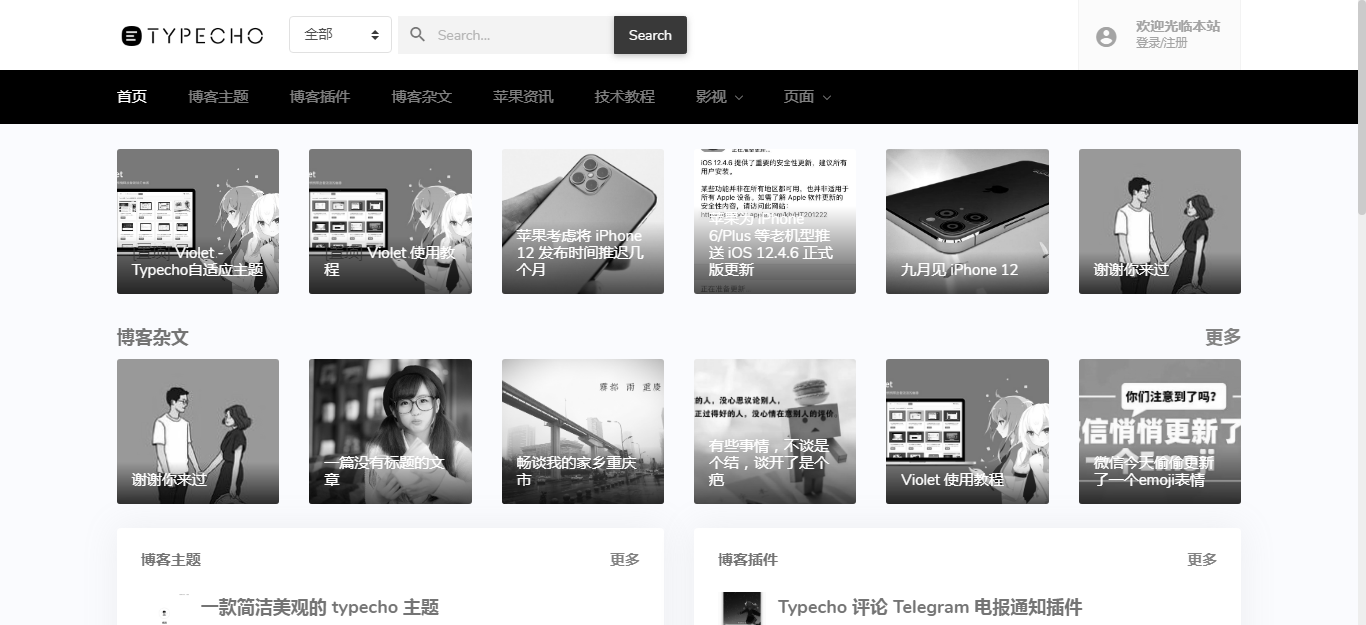Viewport: 1366px width, 625px height.
Task: Open the iPhone 12 发布时间推迟 card
Action: pyautogui.click(x=583, y=221)
